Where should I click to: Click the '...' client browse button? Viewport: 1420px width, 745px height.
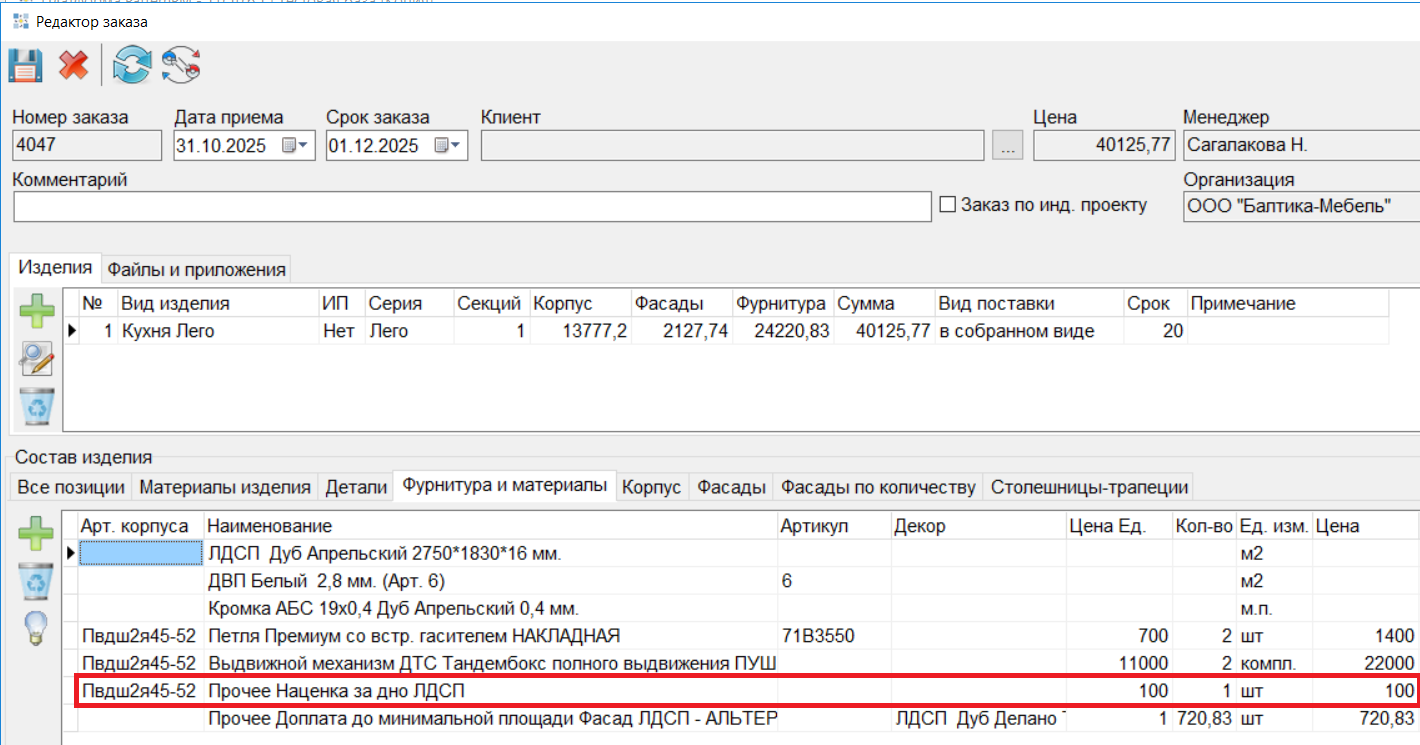coord(1007,146)
